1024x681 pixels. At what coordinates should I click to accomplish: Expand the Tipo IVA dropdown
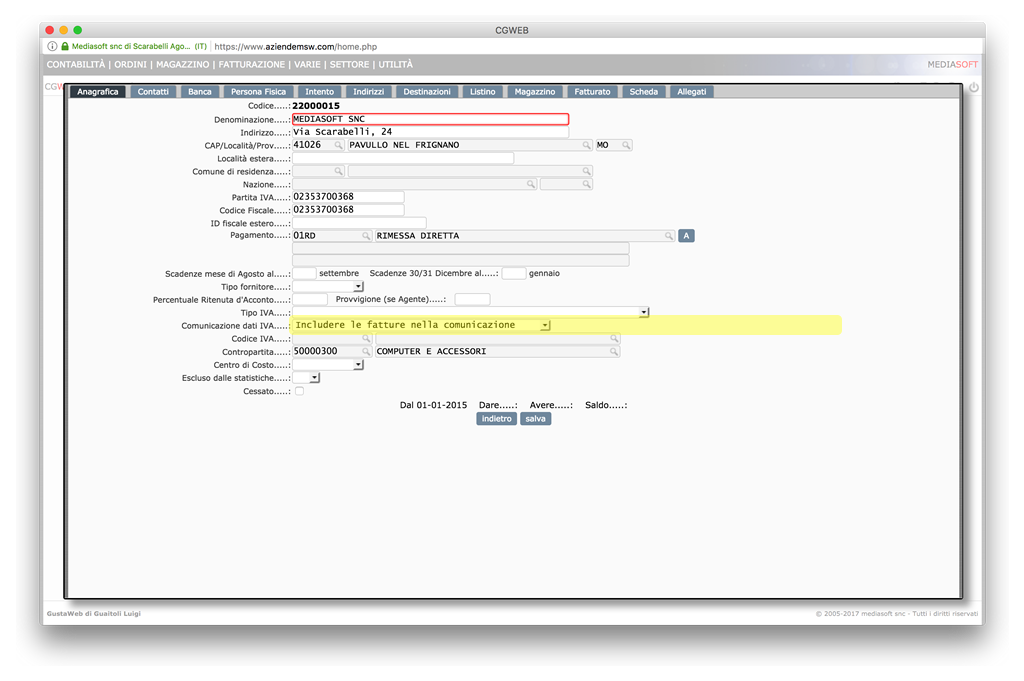[x=644, y=313]
